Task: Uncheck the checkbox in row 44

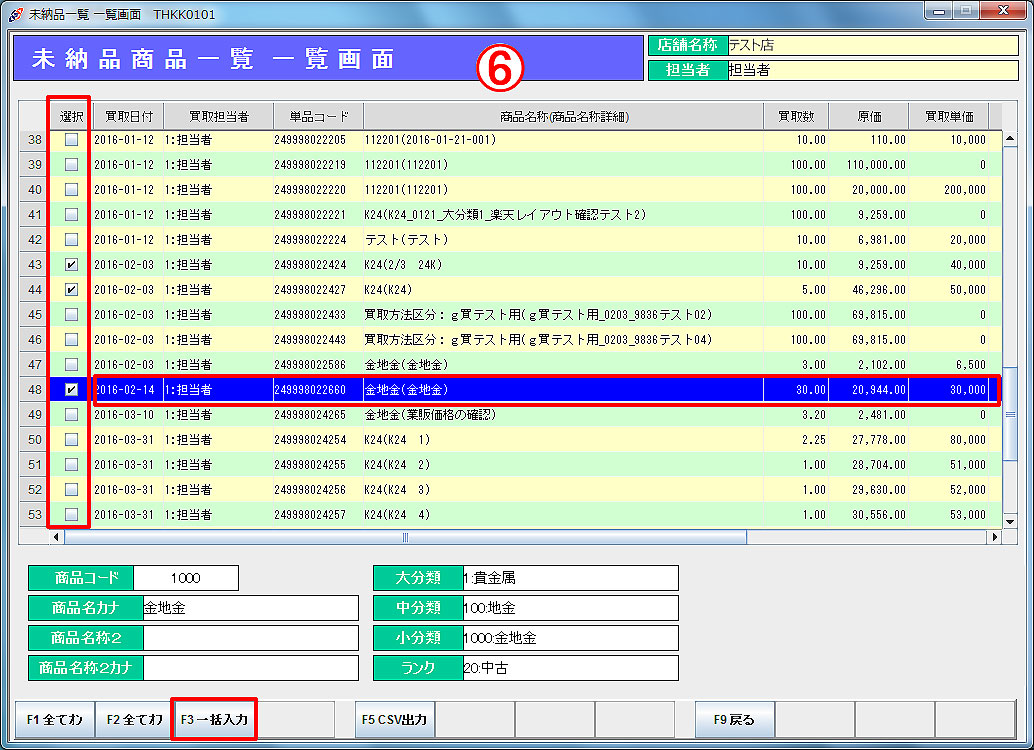Action: 71,290
